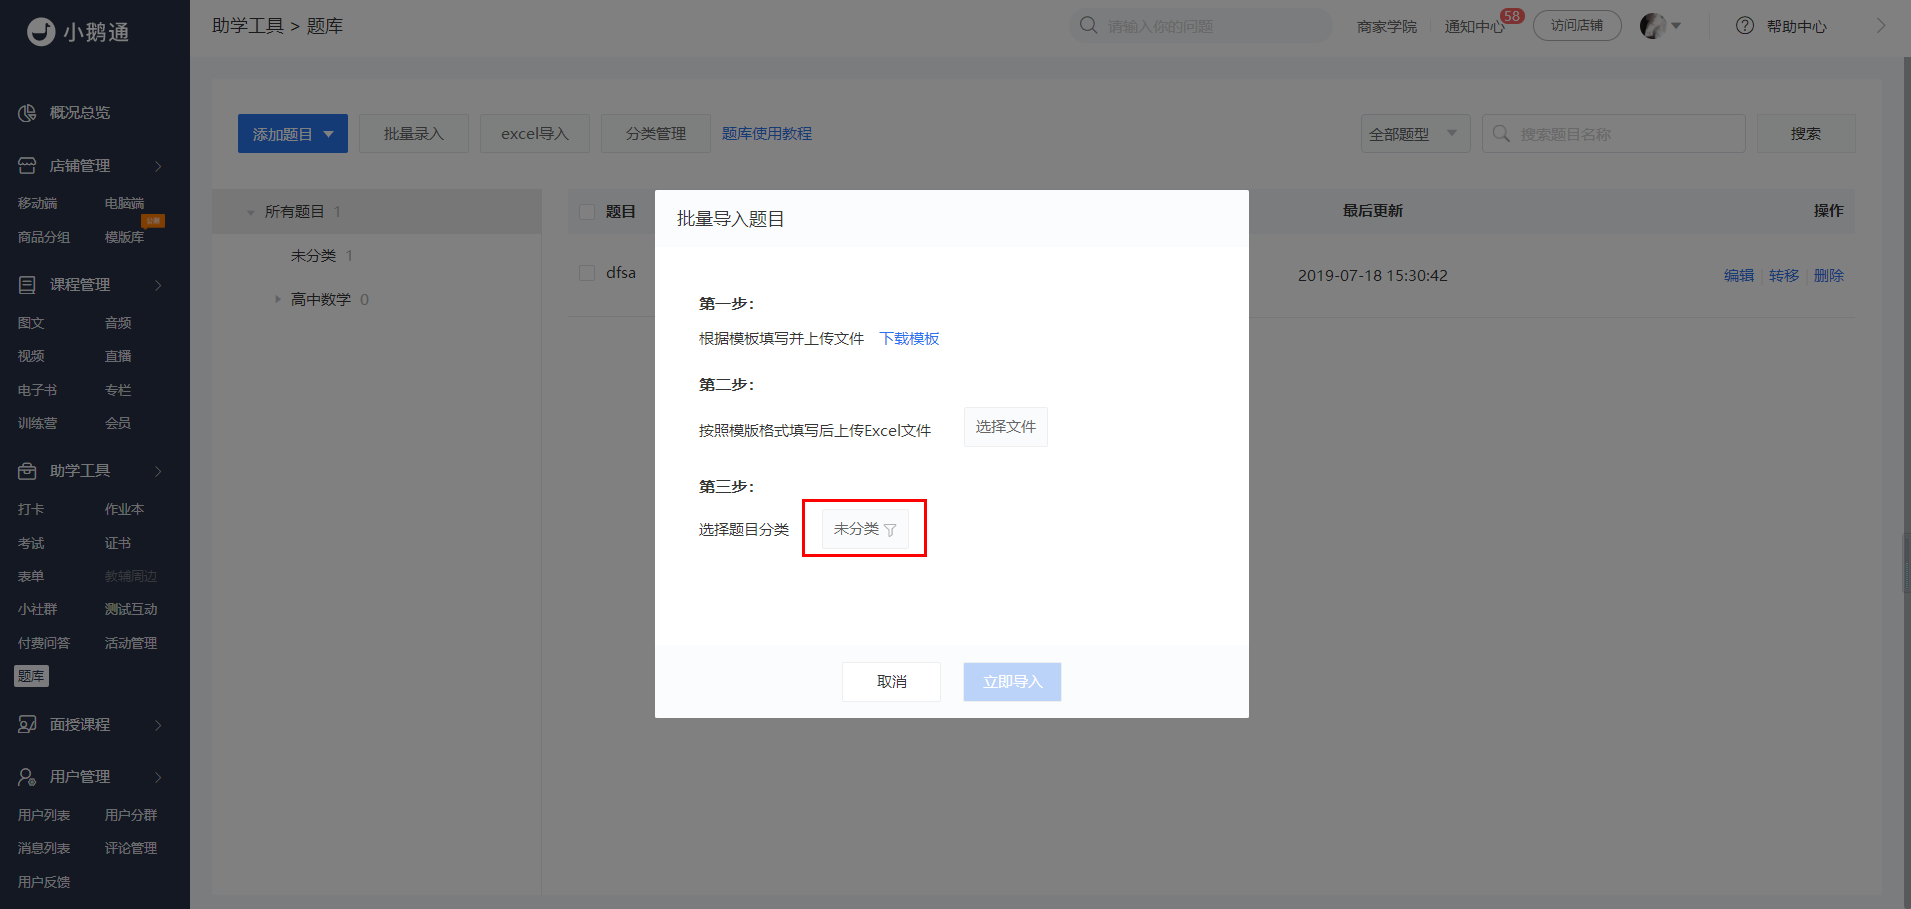Click the 帮助中心 question mark icon
The width and height of the screenshot is (1911, 909).
pos(1745,26)
